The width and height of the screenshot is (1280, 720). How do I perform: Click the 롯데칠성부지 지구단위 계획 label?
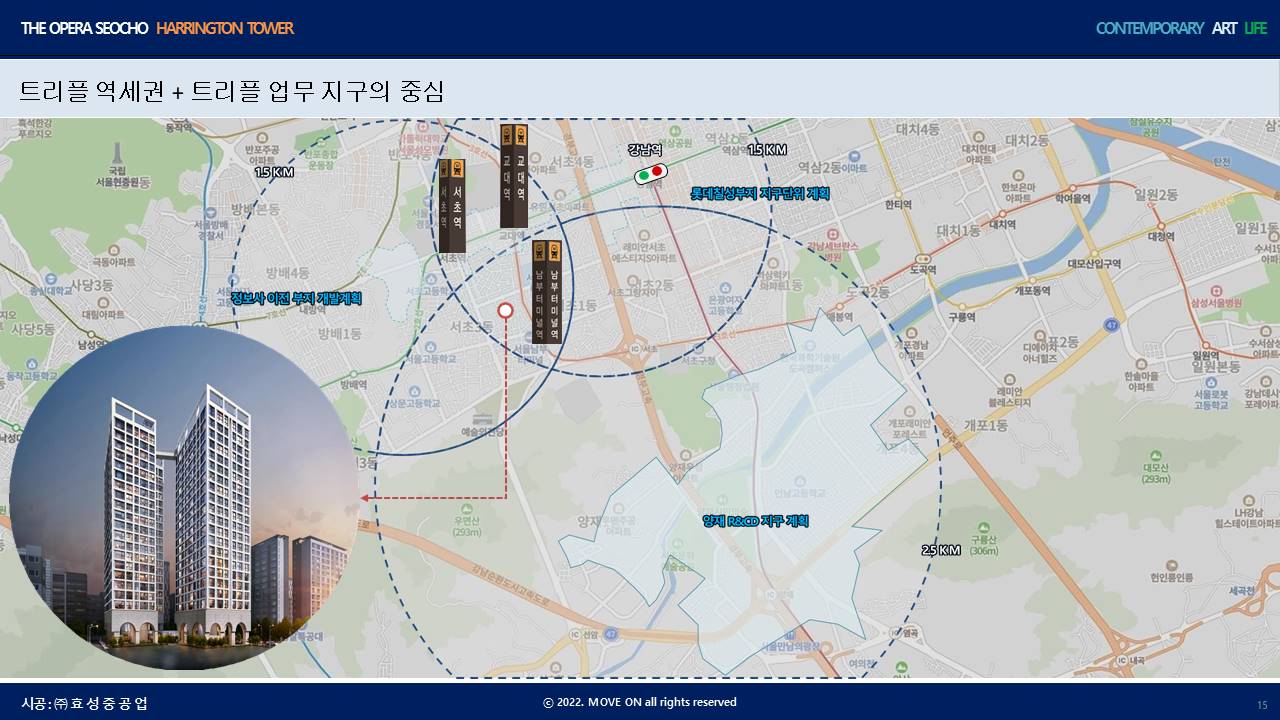[x=760, y=194]
